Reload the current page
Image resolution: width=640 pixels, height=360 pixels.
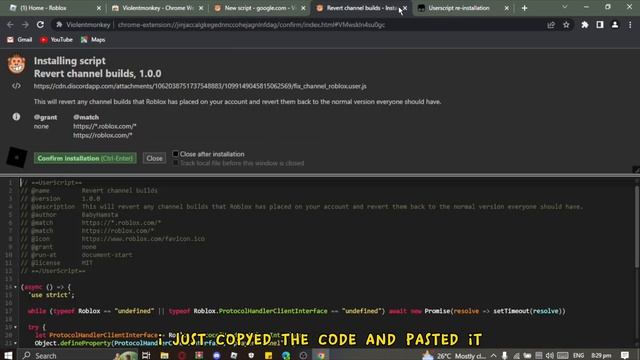(40, 25)
